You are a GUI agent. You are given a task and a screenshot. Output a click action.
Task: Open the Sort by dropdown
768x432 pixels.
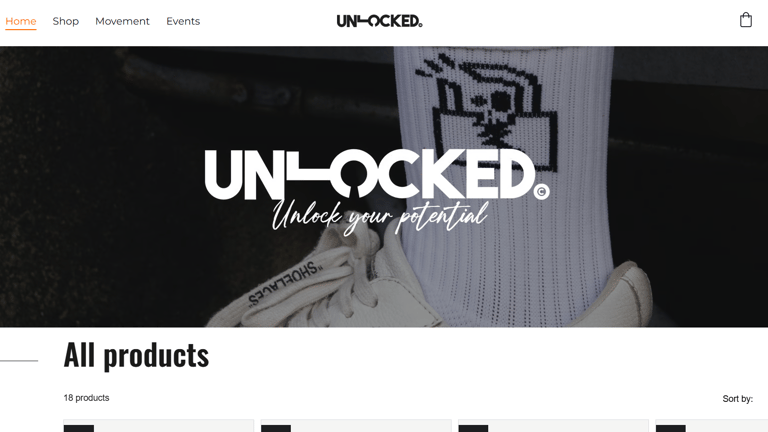pos(738,399)
